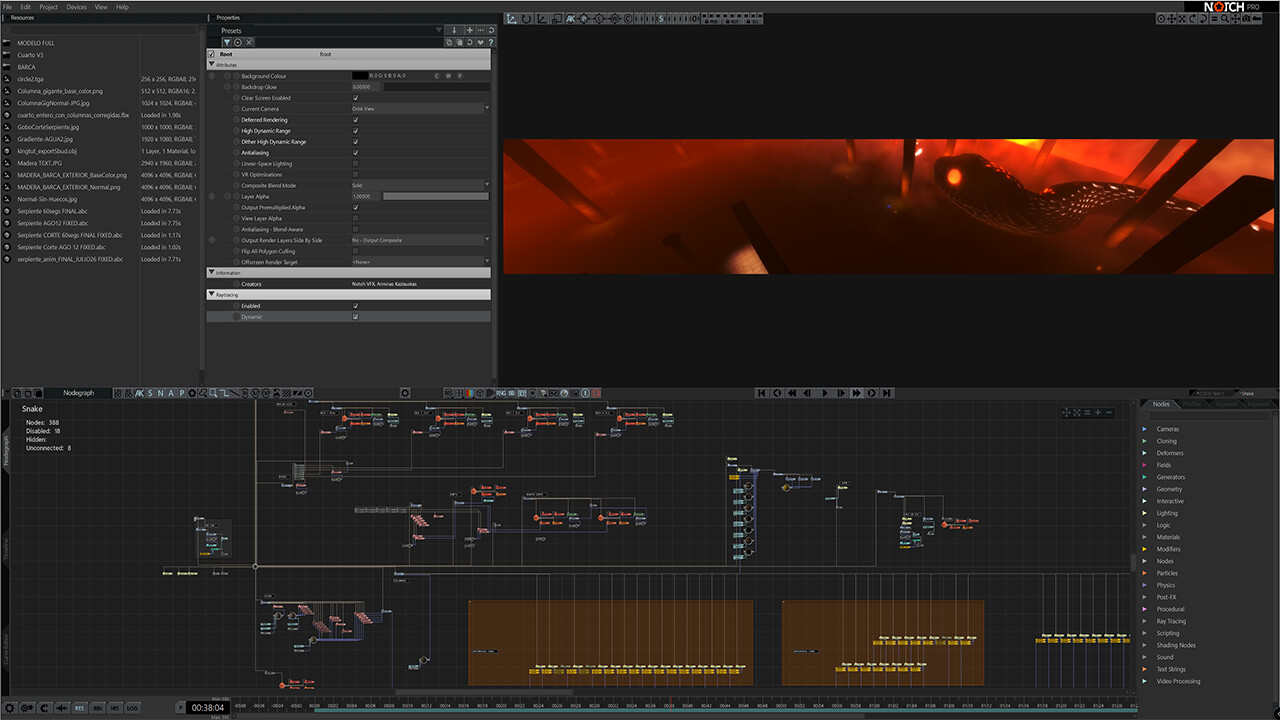Toggle the Clear Screen Enabled checkbox
This screenshot has height=720, width=1280.
[x=356, y=98]
